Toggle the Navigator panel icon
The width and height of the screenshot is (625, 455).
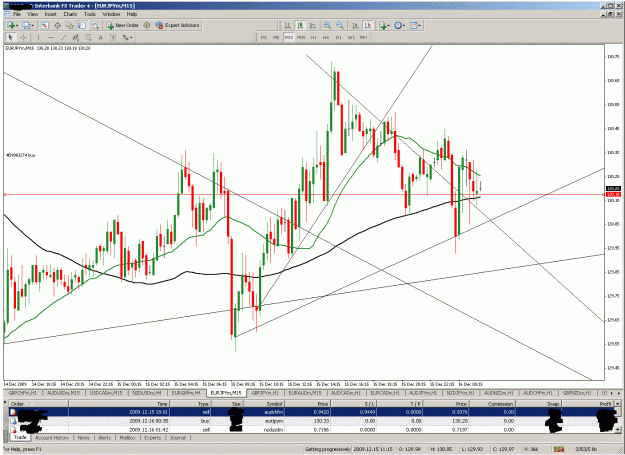(70, 25)
